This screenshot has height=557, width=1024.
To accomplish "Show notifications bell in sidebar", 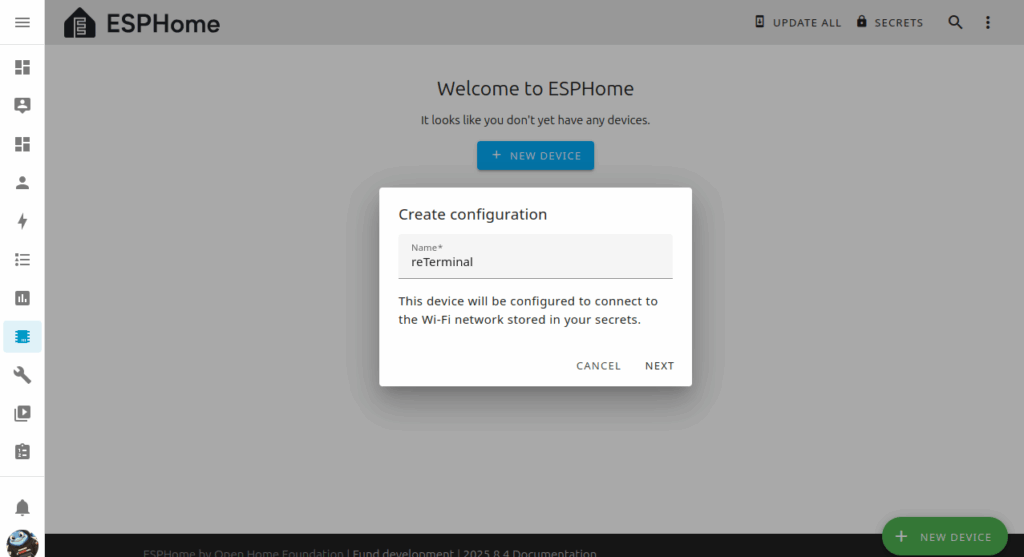I will [22, 507].
